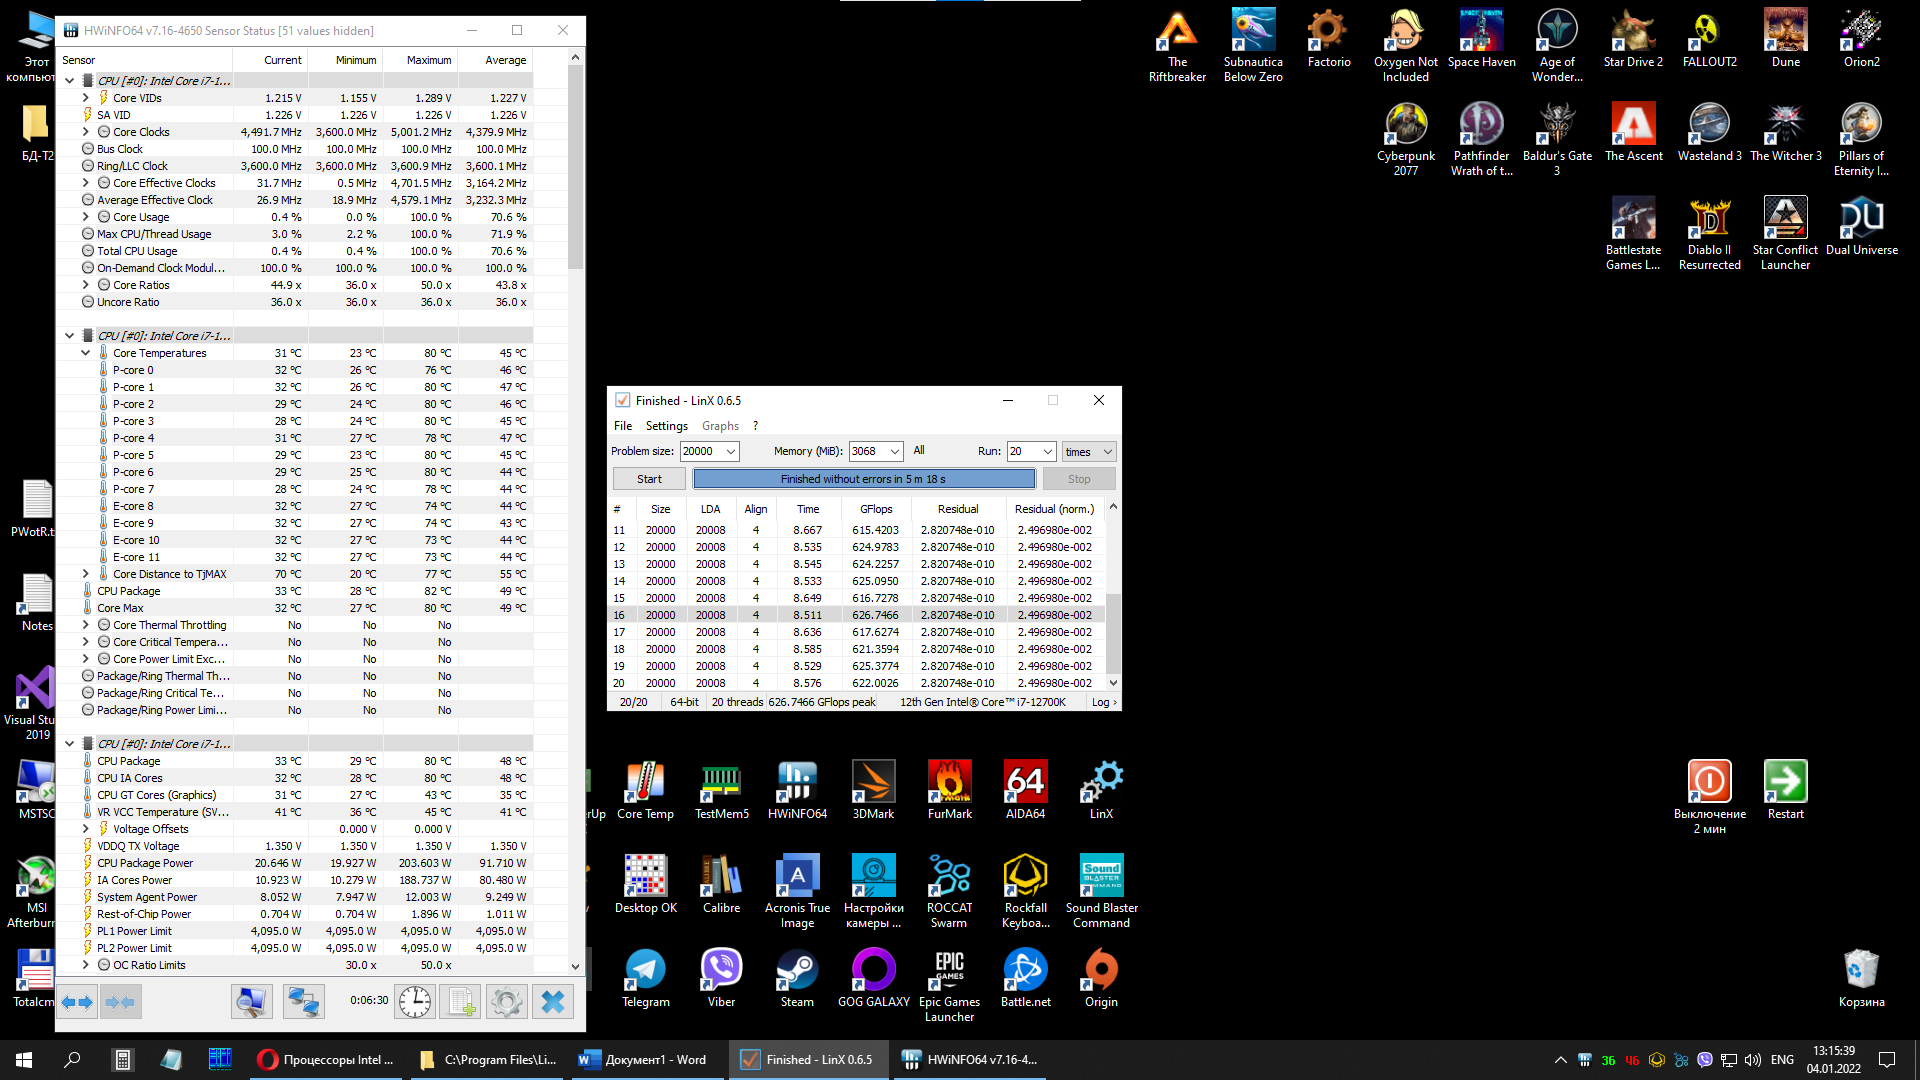This screenshot has height=1080, width=1920.
Task: Click the remote network computers icon
Action: (x=303, y=1001)
